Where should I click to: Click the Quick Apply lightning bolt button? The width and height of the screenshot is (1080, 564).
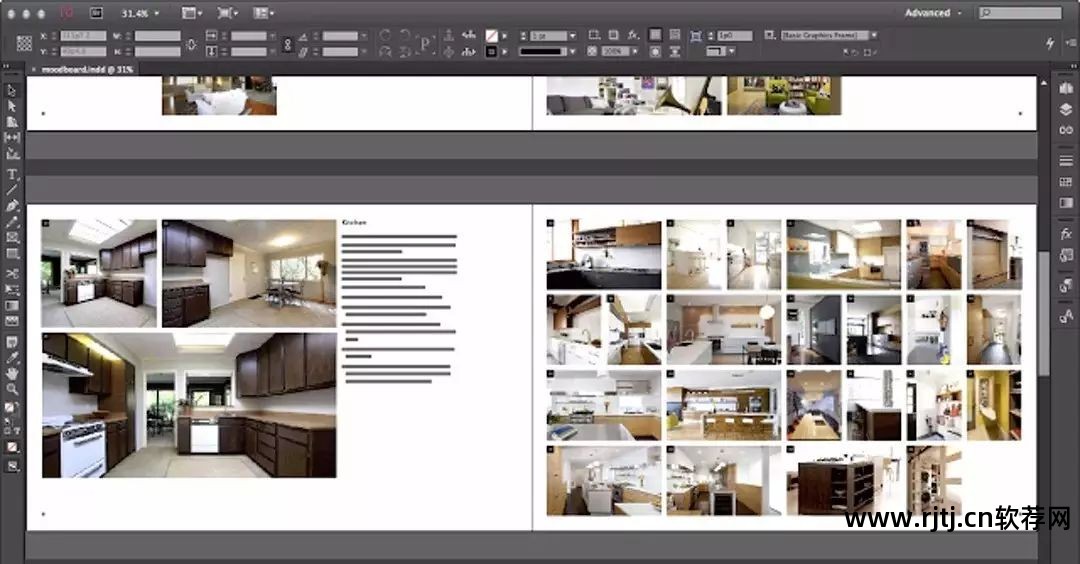(1049, 43)
